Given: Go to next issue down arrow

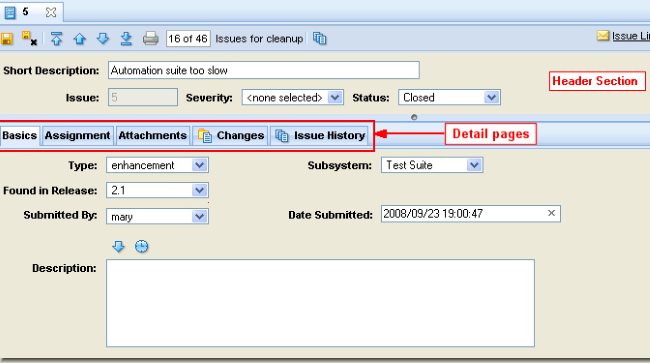Looking at the screenshot, I should pyautogui.click(x=103, y=39).
